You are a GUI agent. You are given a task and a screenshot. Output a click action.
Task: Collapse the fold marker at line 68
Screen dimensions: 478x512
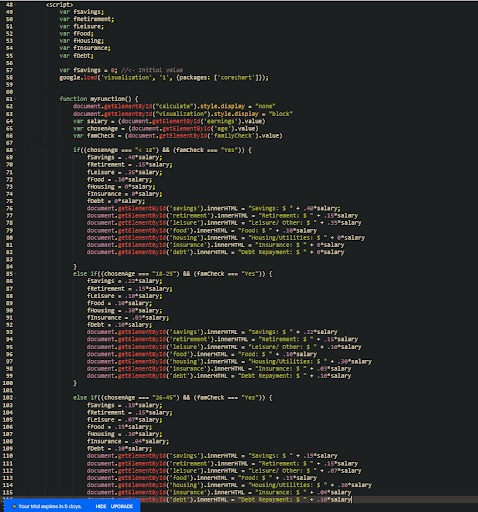pyautogui.click(x=15, y=150)
